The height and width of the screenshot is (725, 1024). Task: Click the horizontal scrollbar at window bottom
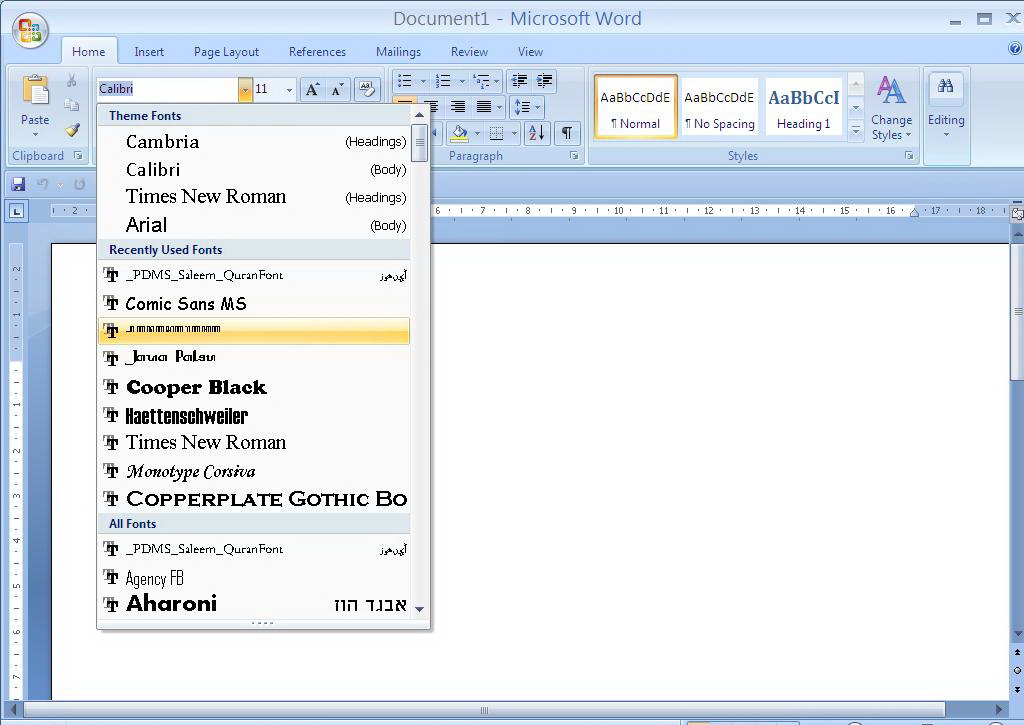(x=484, y=709)
